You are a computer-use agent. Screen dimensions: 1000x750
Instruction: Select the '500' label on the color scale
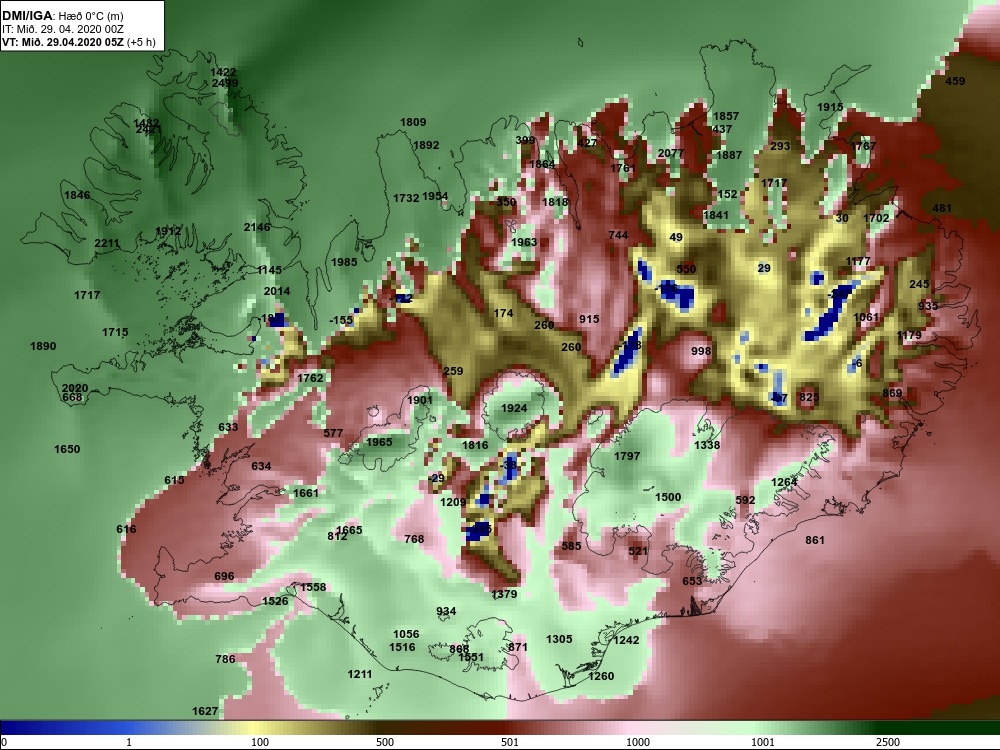click(385, 742)
